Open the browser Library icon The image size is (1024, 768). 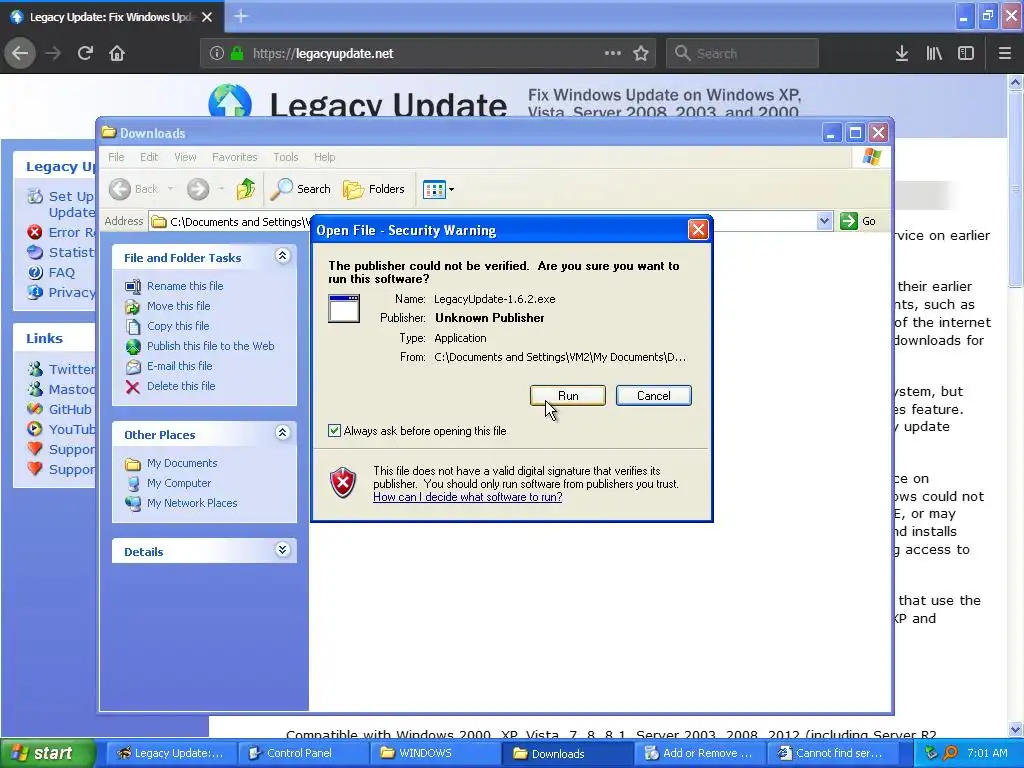coord(934,53)
